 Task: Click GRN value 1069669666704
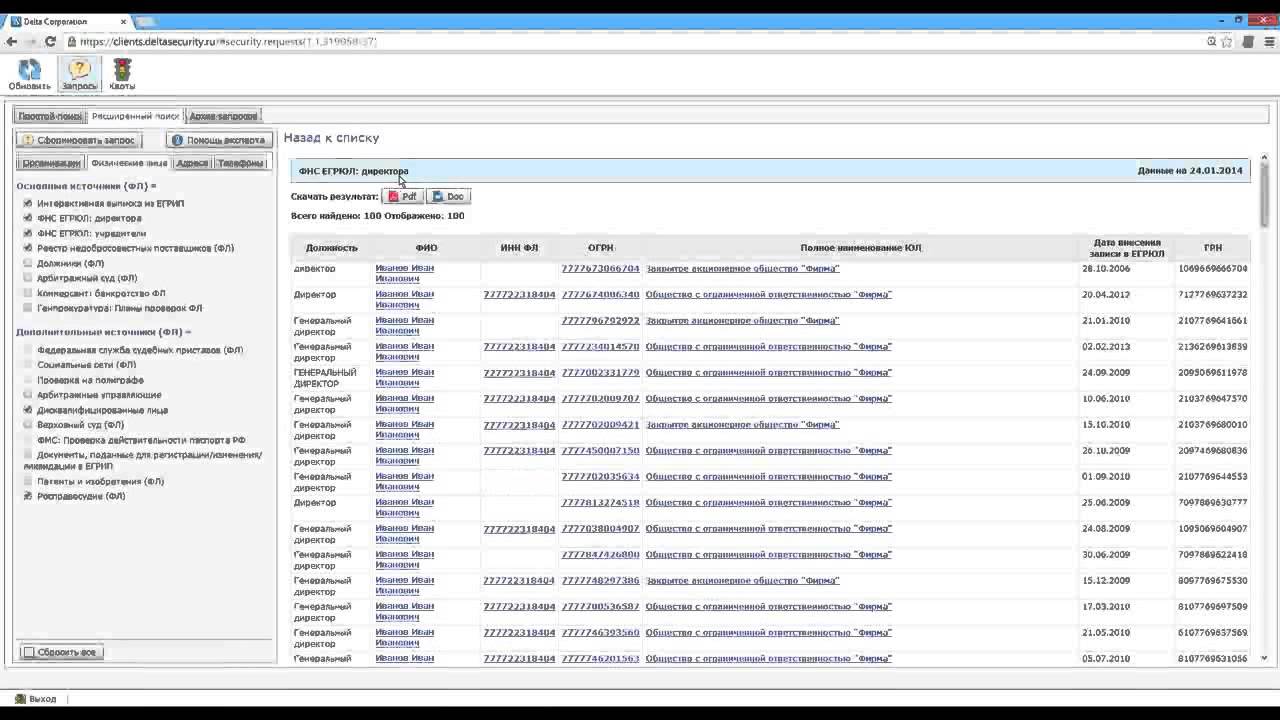tap(1212, 269)
